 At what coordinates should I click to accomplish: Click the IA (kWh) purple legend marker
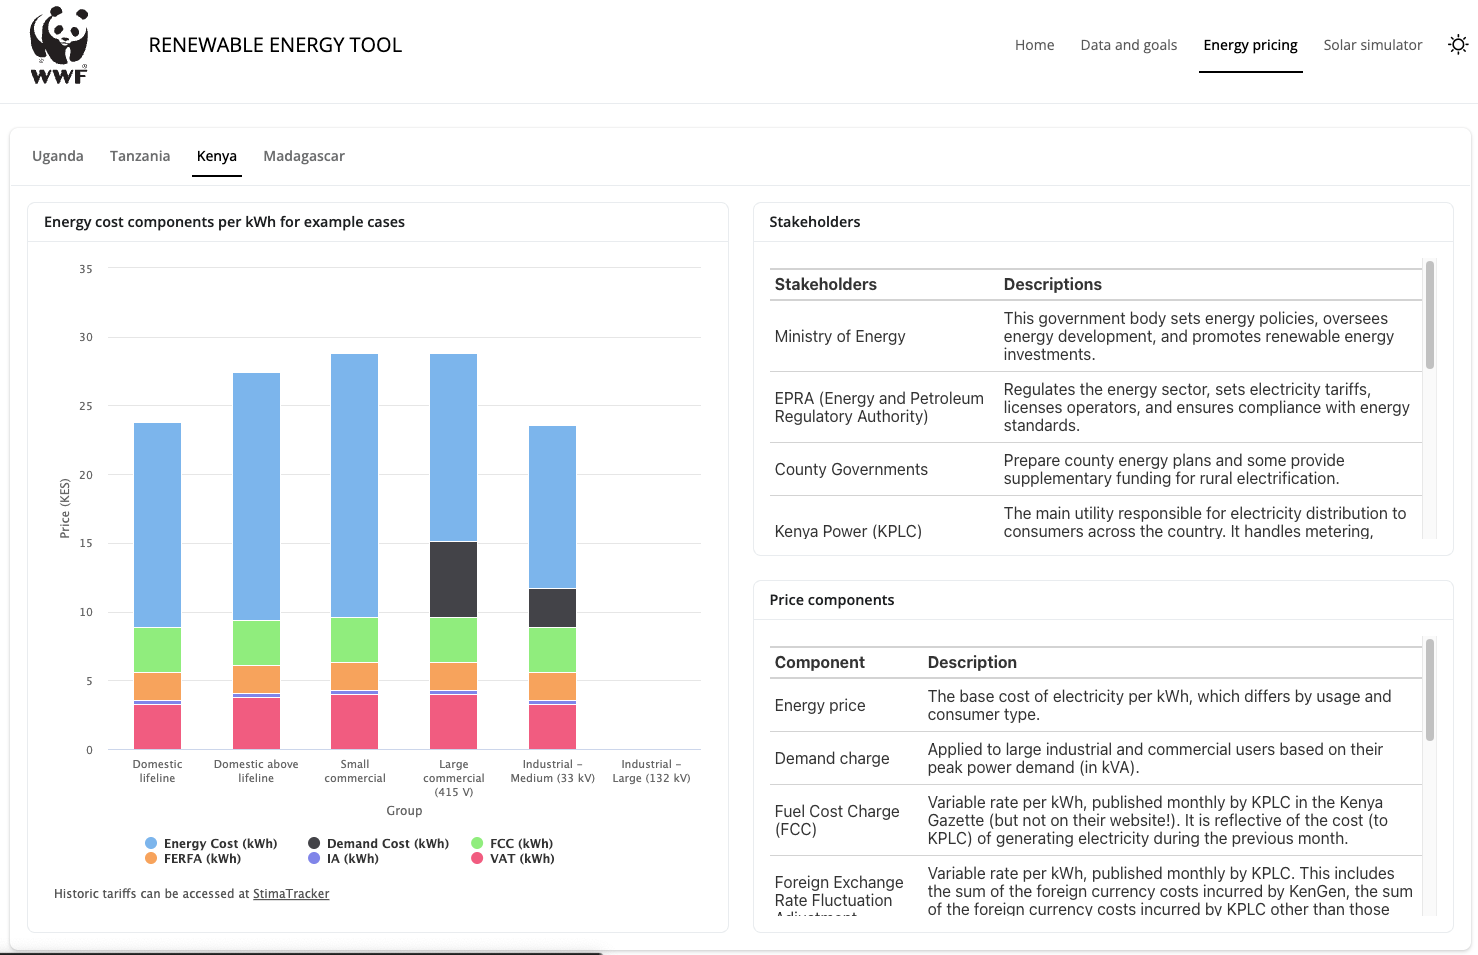tap(314, 858)
